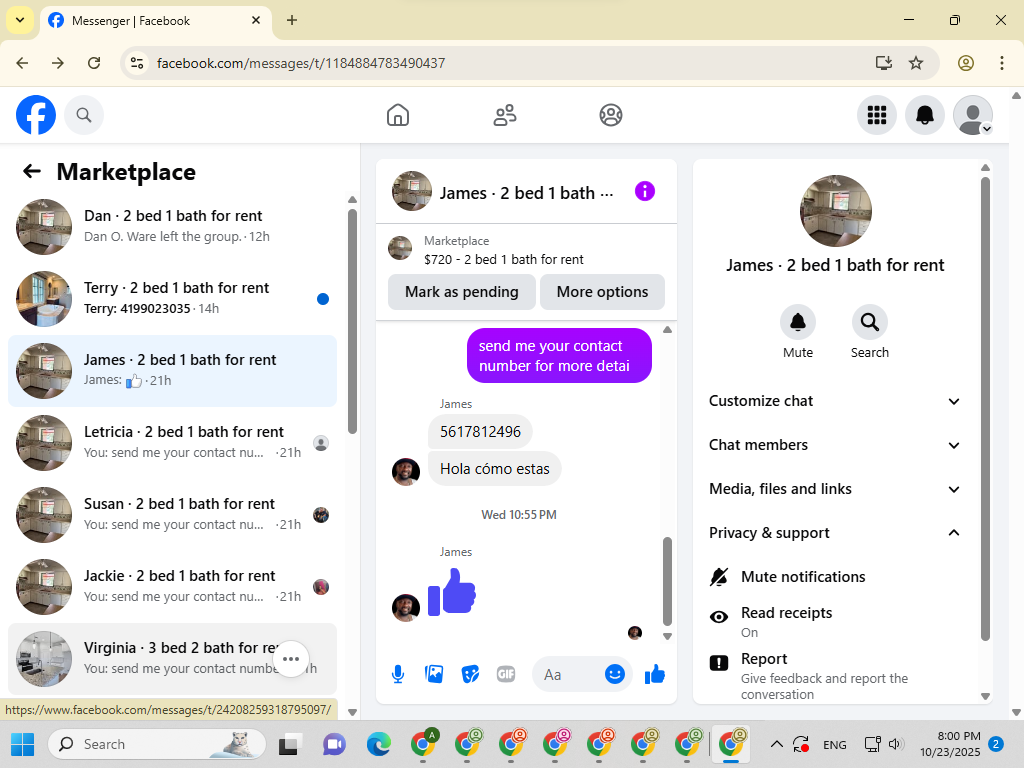Expand Media, files and links section
1024x768 pixels.
point(834,489)
